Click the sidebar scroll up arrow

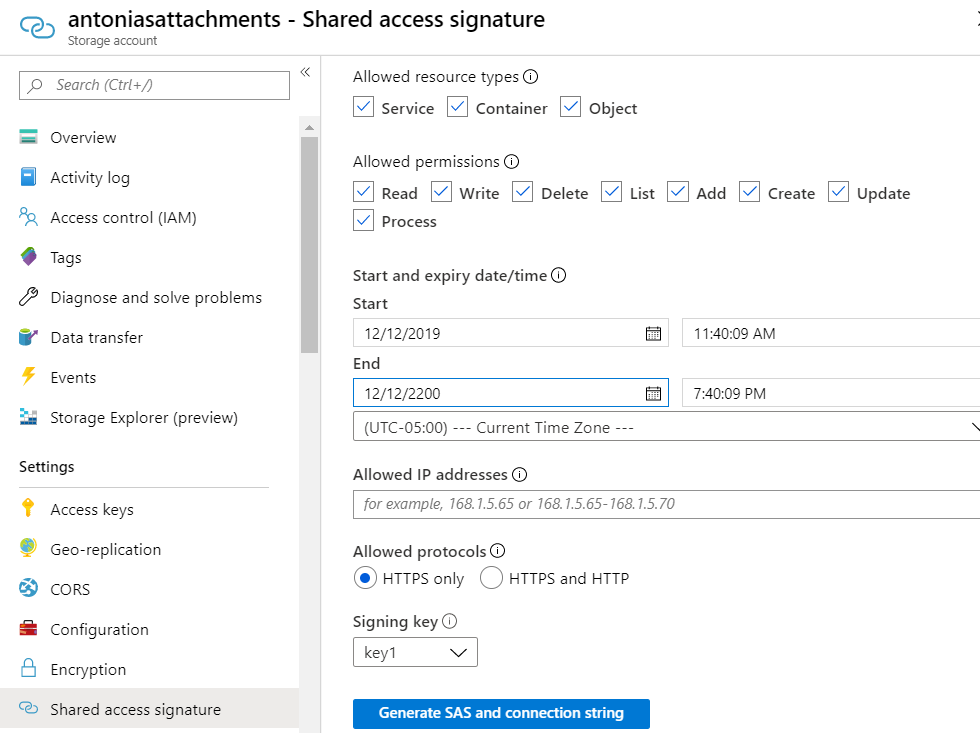pyautogui.click(x=309, y=127)
